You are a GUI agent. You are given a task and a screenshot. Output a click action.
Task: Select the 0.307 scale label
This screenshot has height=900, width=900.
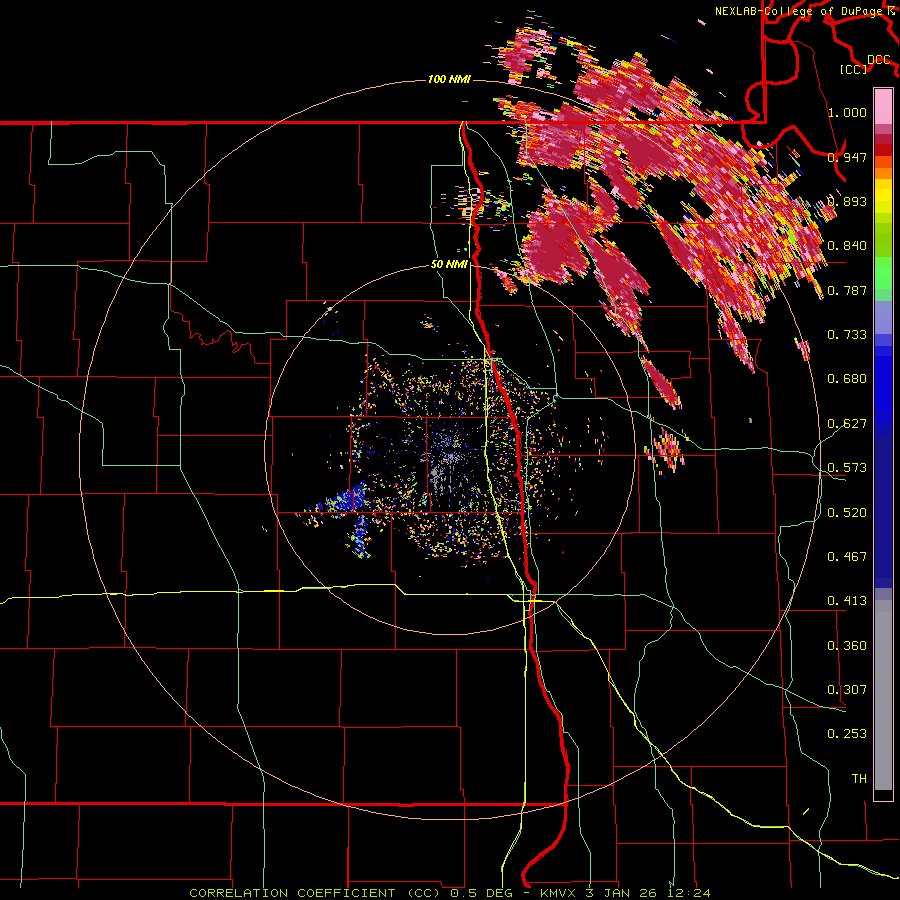click(x=847, y=690)
